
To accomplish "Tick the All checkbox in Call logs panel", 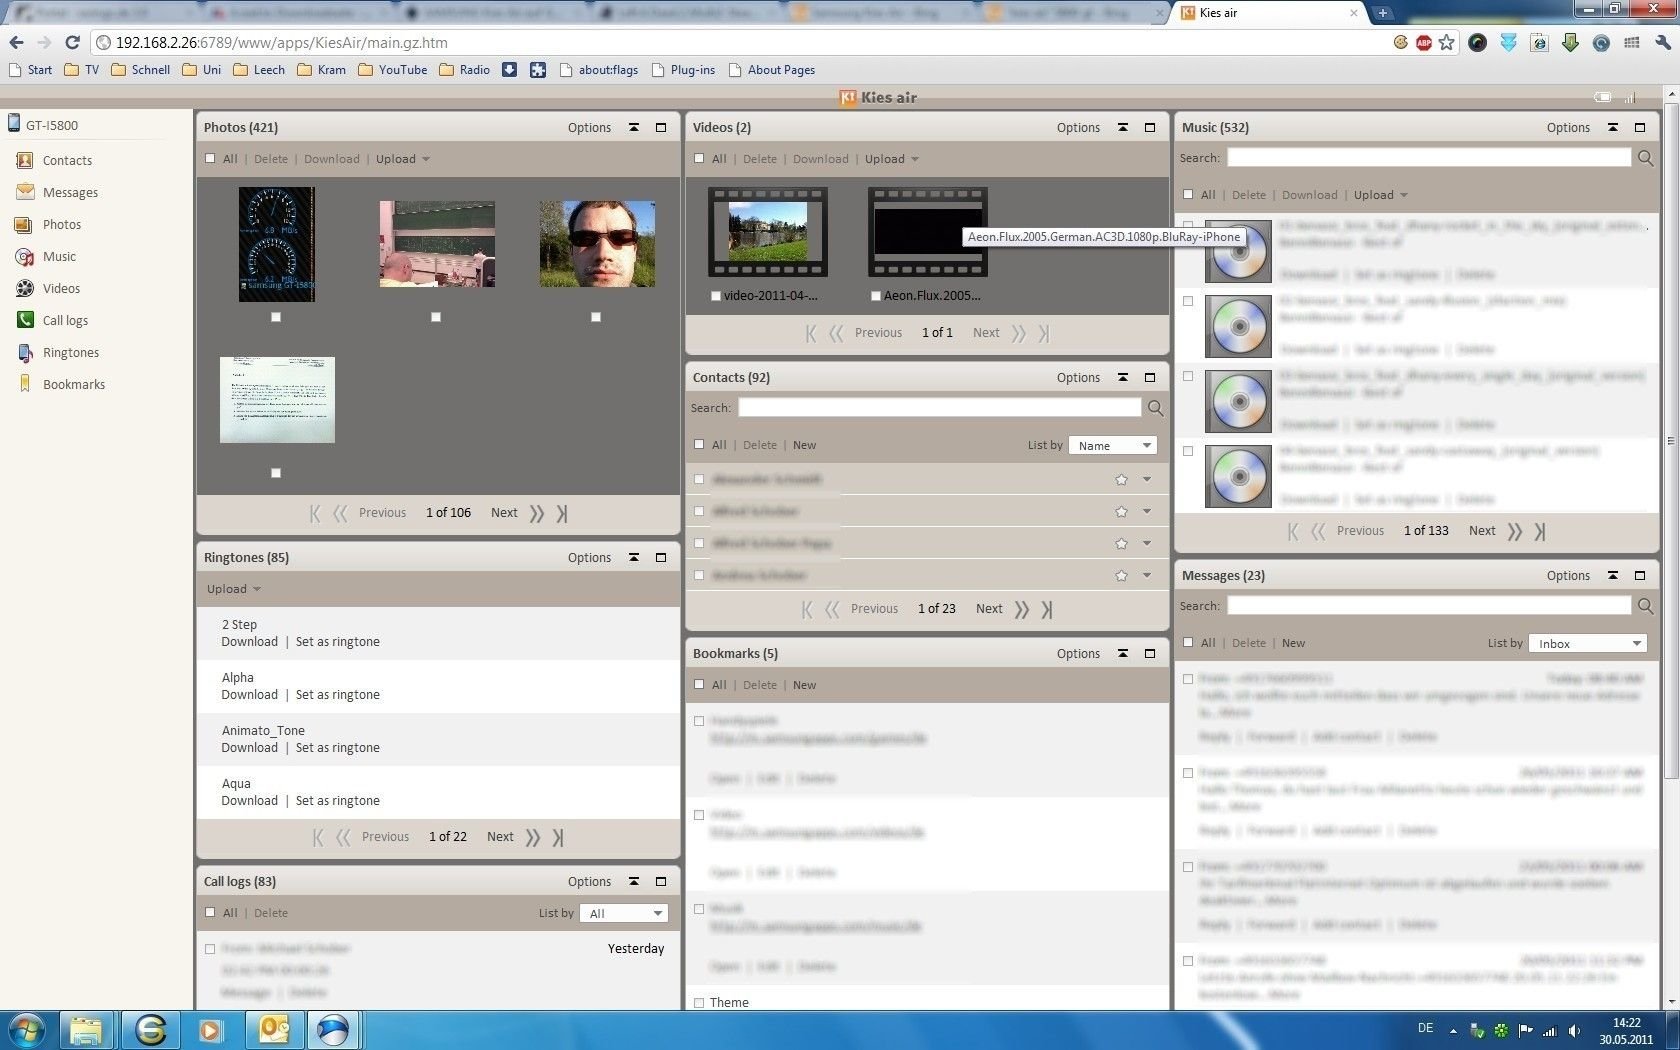I will 210,912.
